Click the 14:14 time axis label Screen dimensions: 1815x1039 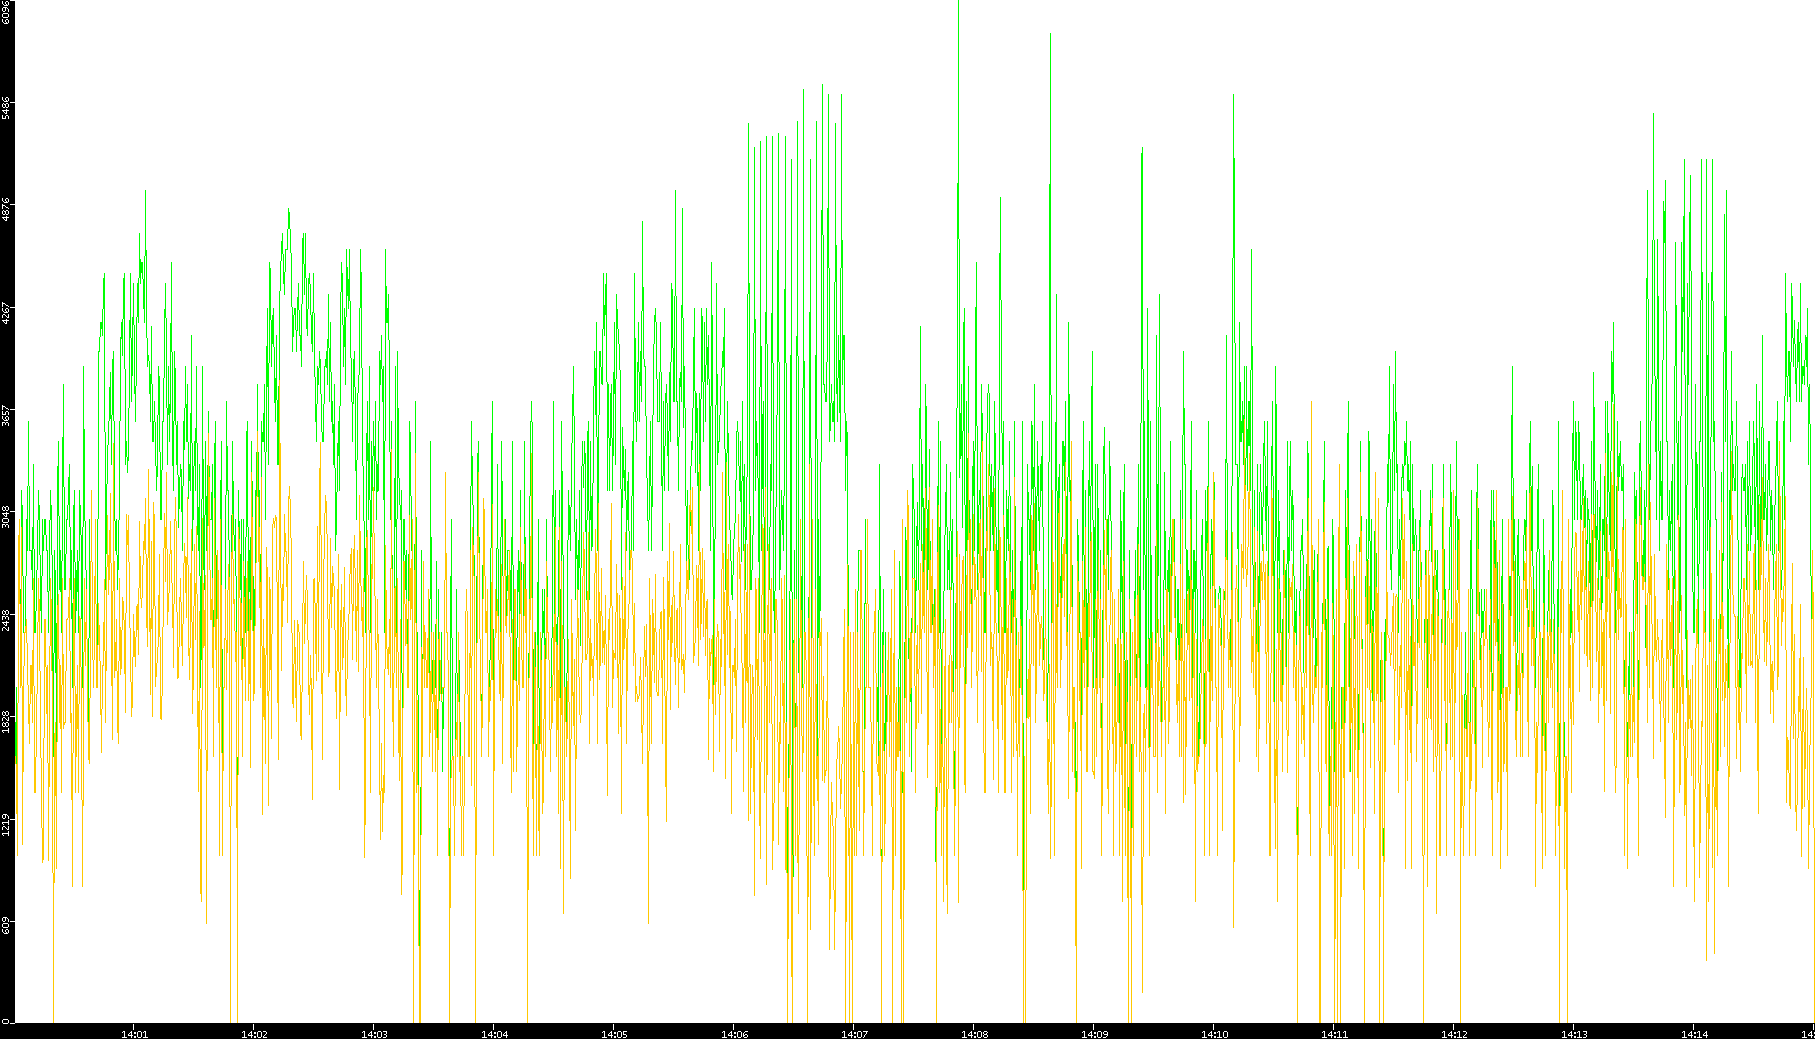(1694, 1034)
